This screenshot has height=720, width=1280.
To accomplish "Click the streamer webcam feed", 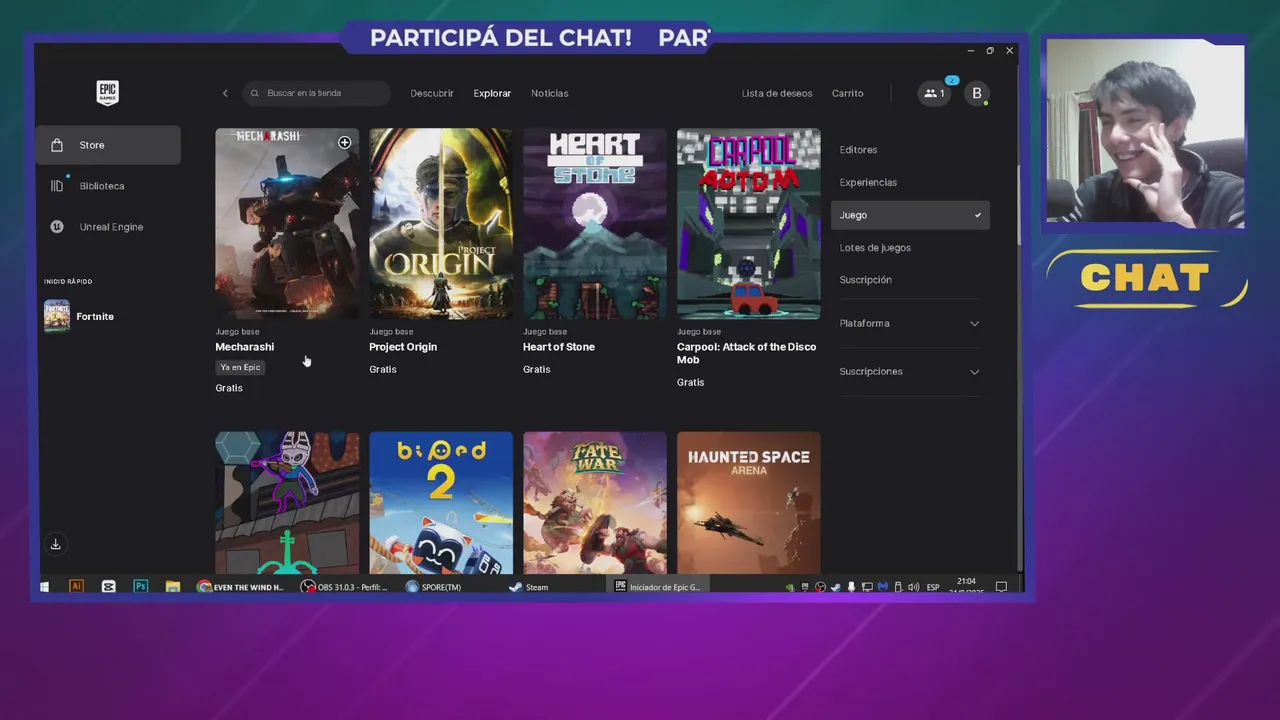I will point(1146,132).
